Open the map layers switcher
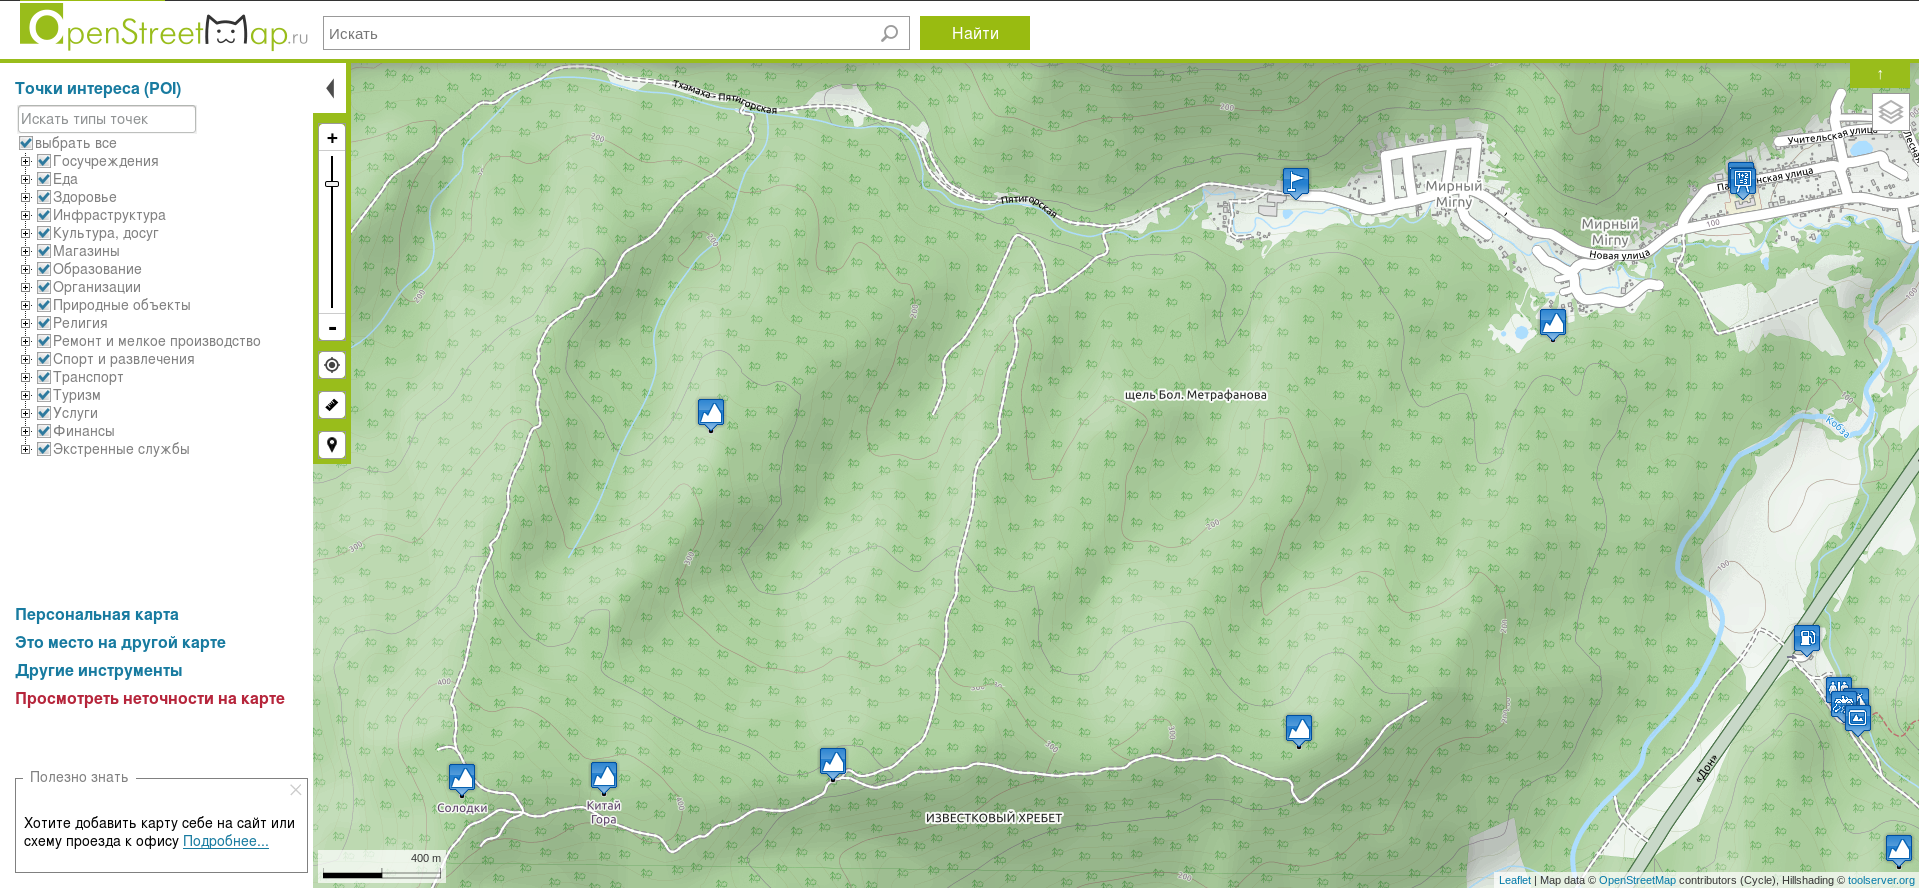Screen dimensions: 1919x888 [1890, 112]
